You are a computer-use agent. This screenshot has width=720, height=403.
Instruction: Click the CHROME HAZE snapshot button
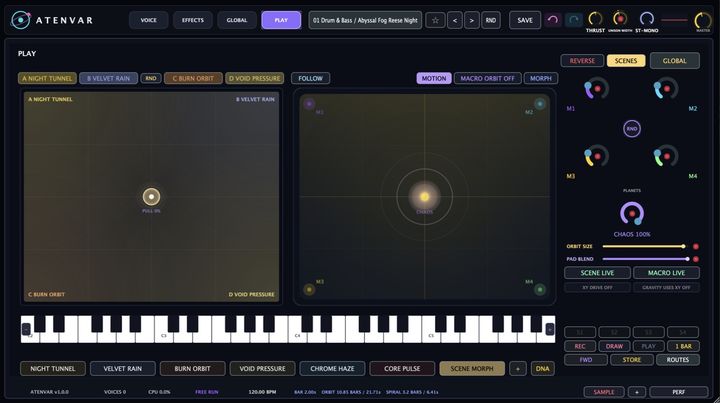[332, 369]
